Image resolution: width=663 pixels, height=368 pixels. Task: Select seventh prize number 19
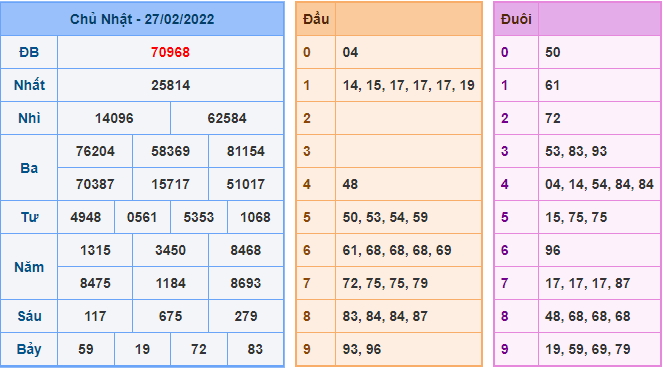[x=142, y=349]
